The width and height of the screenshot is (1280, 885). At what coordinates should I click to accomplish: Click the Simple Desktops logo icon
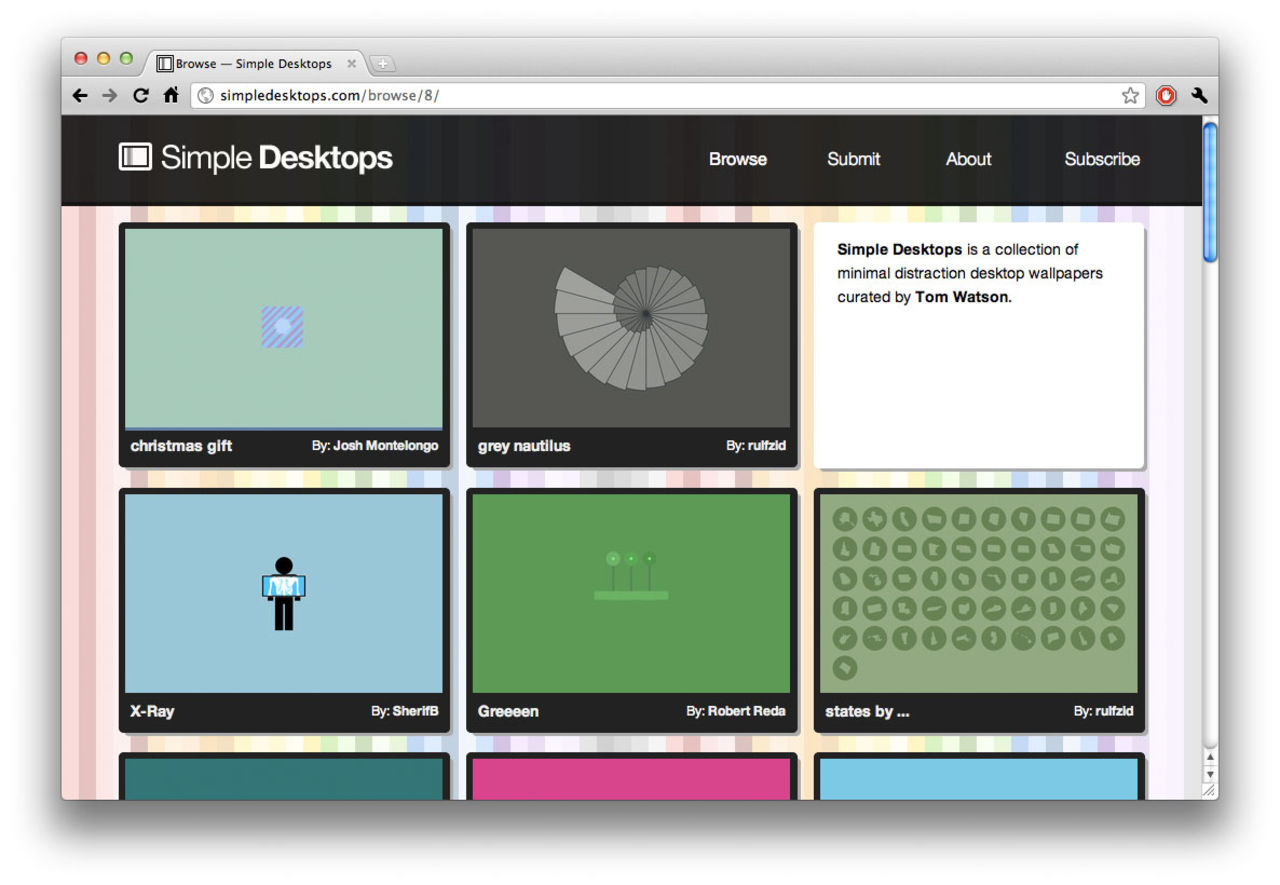135,157
